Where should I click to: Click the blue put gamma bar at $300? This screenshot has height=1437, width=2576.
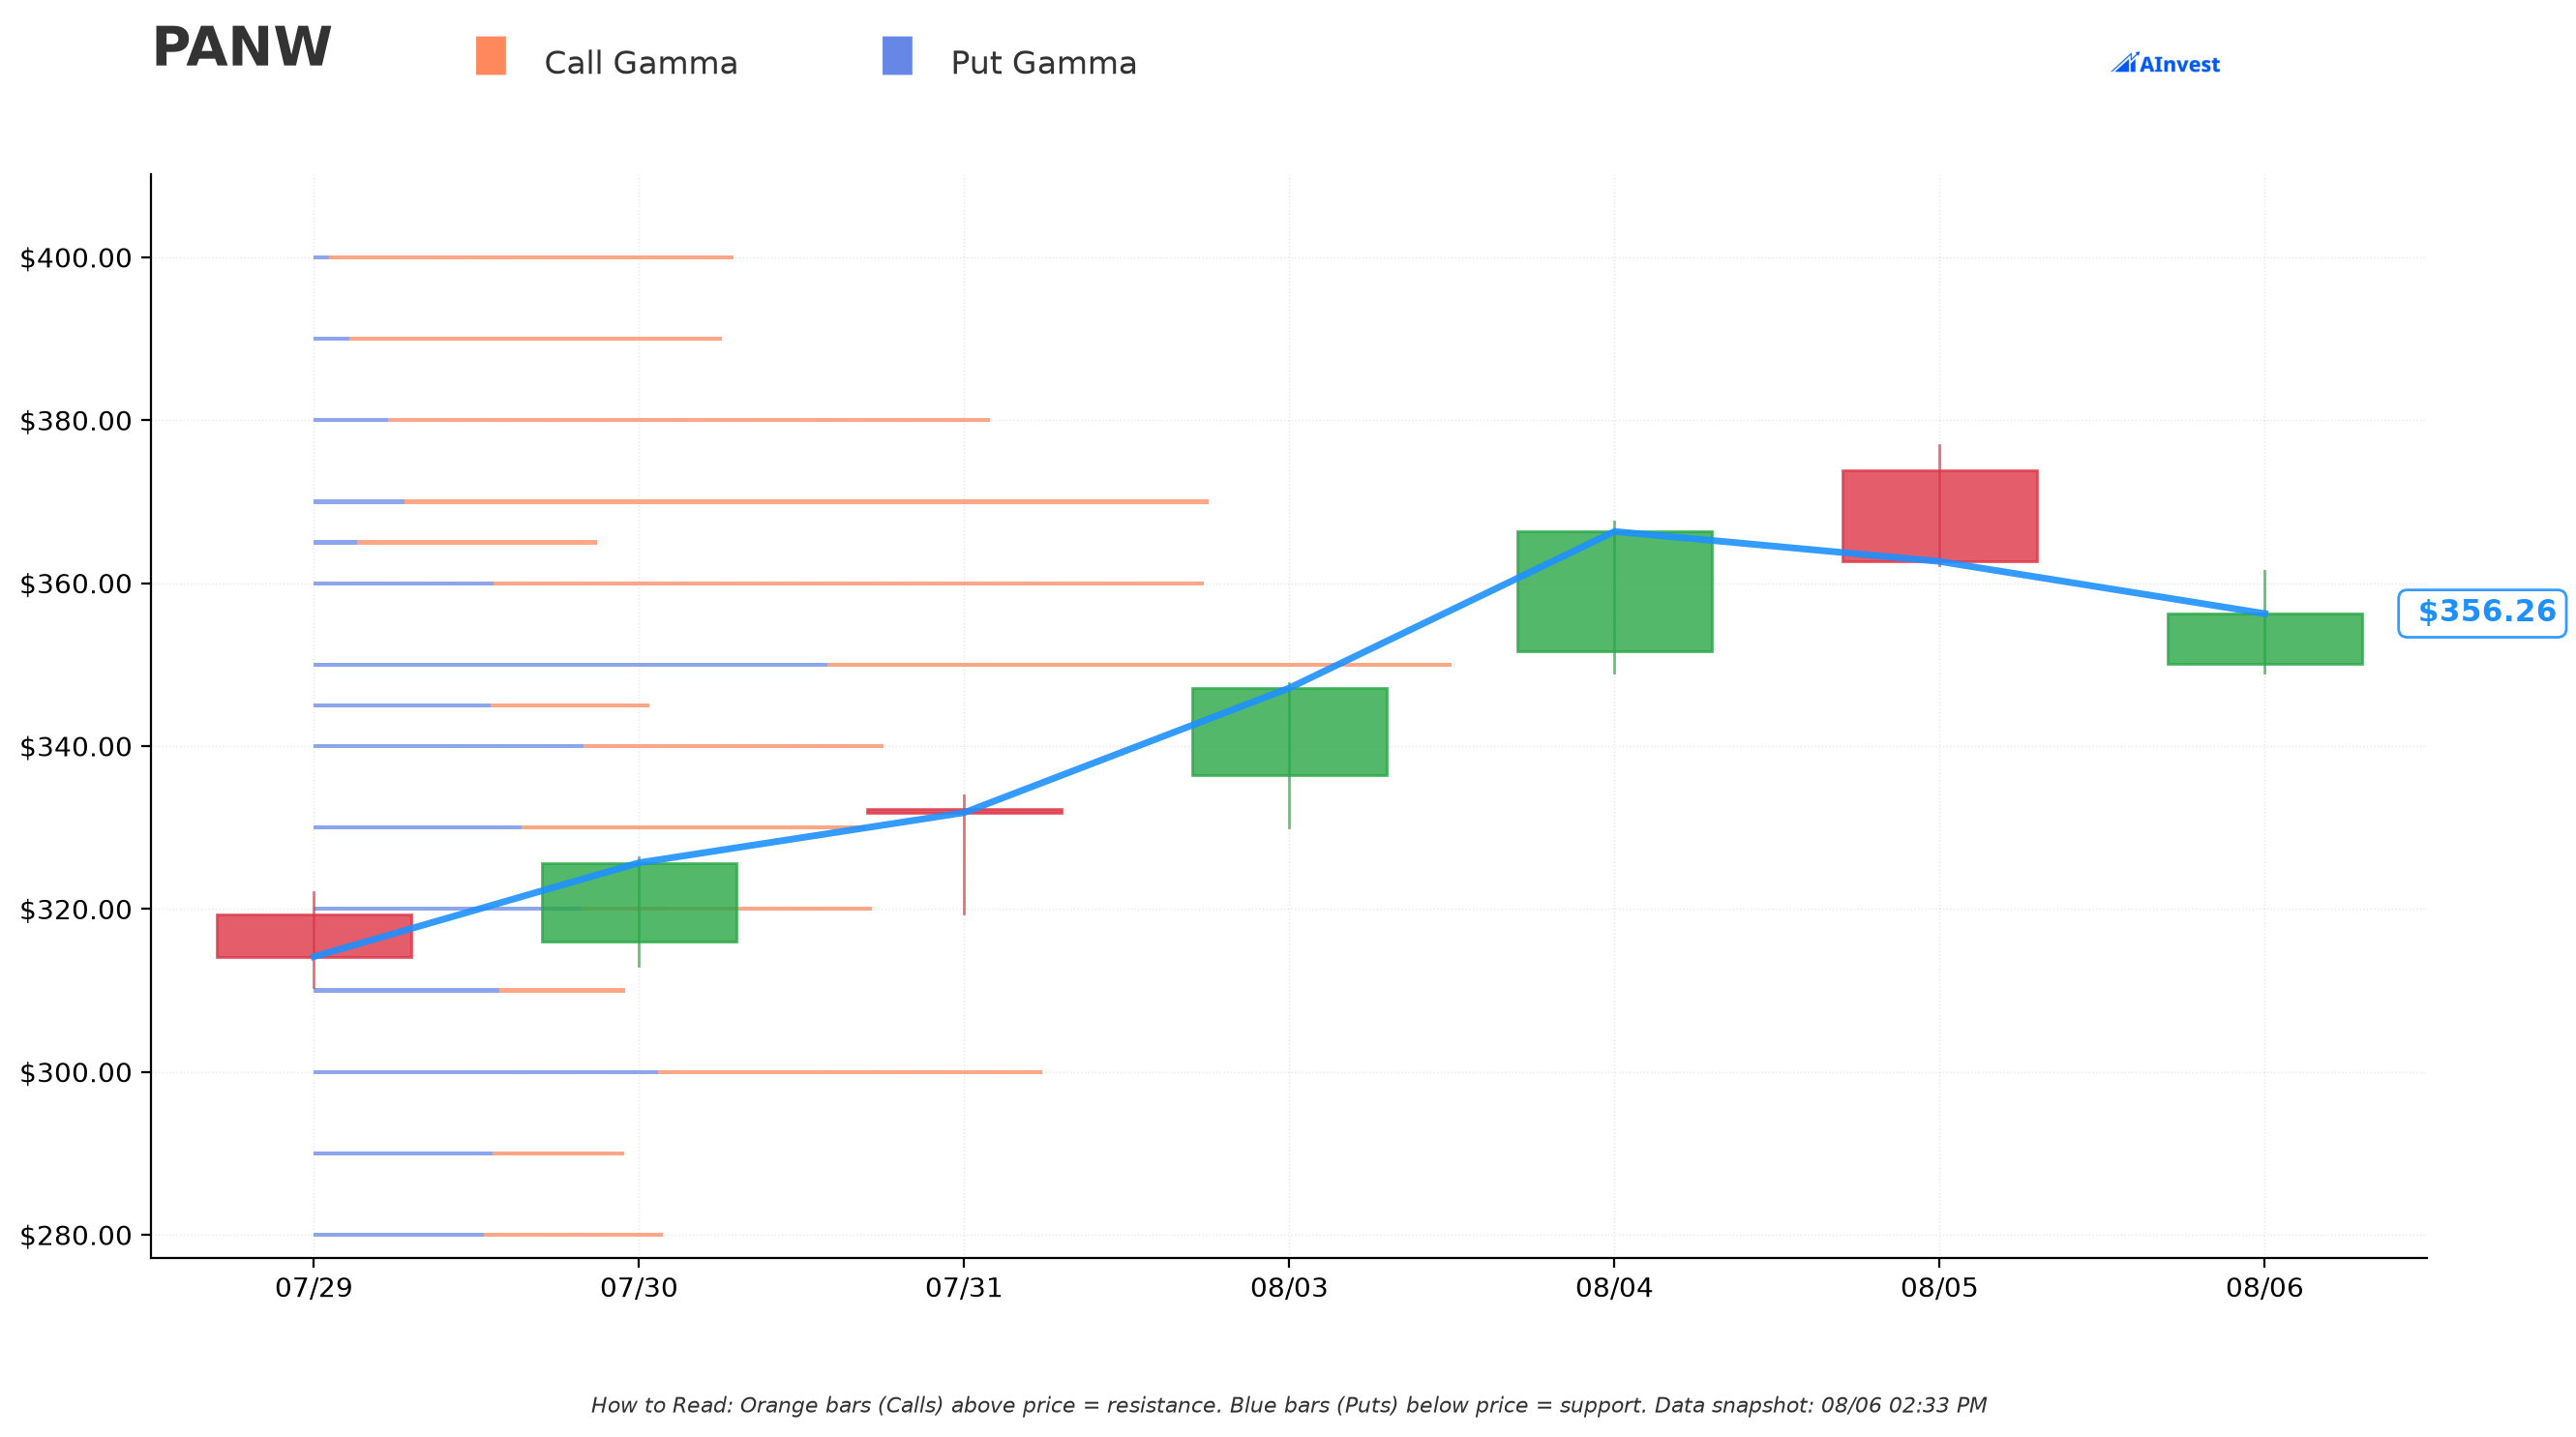tap(485, 1072)
